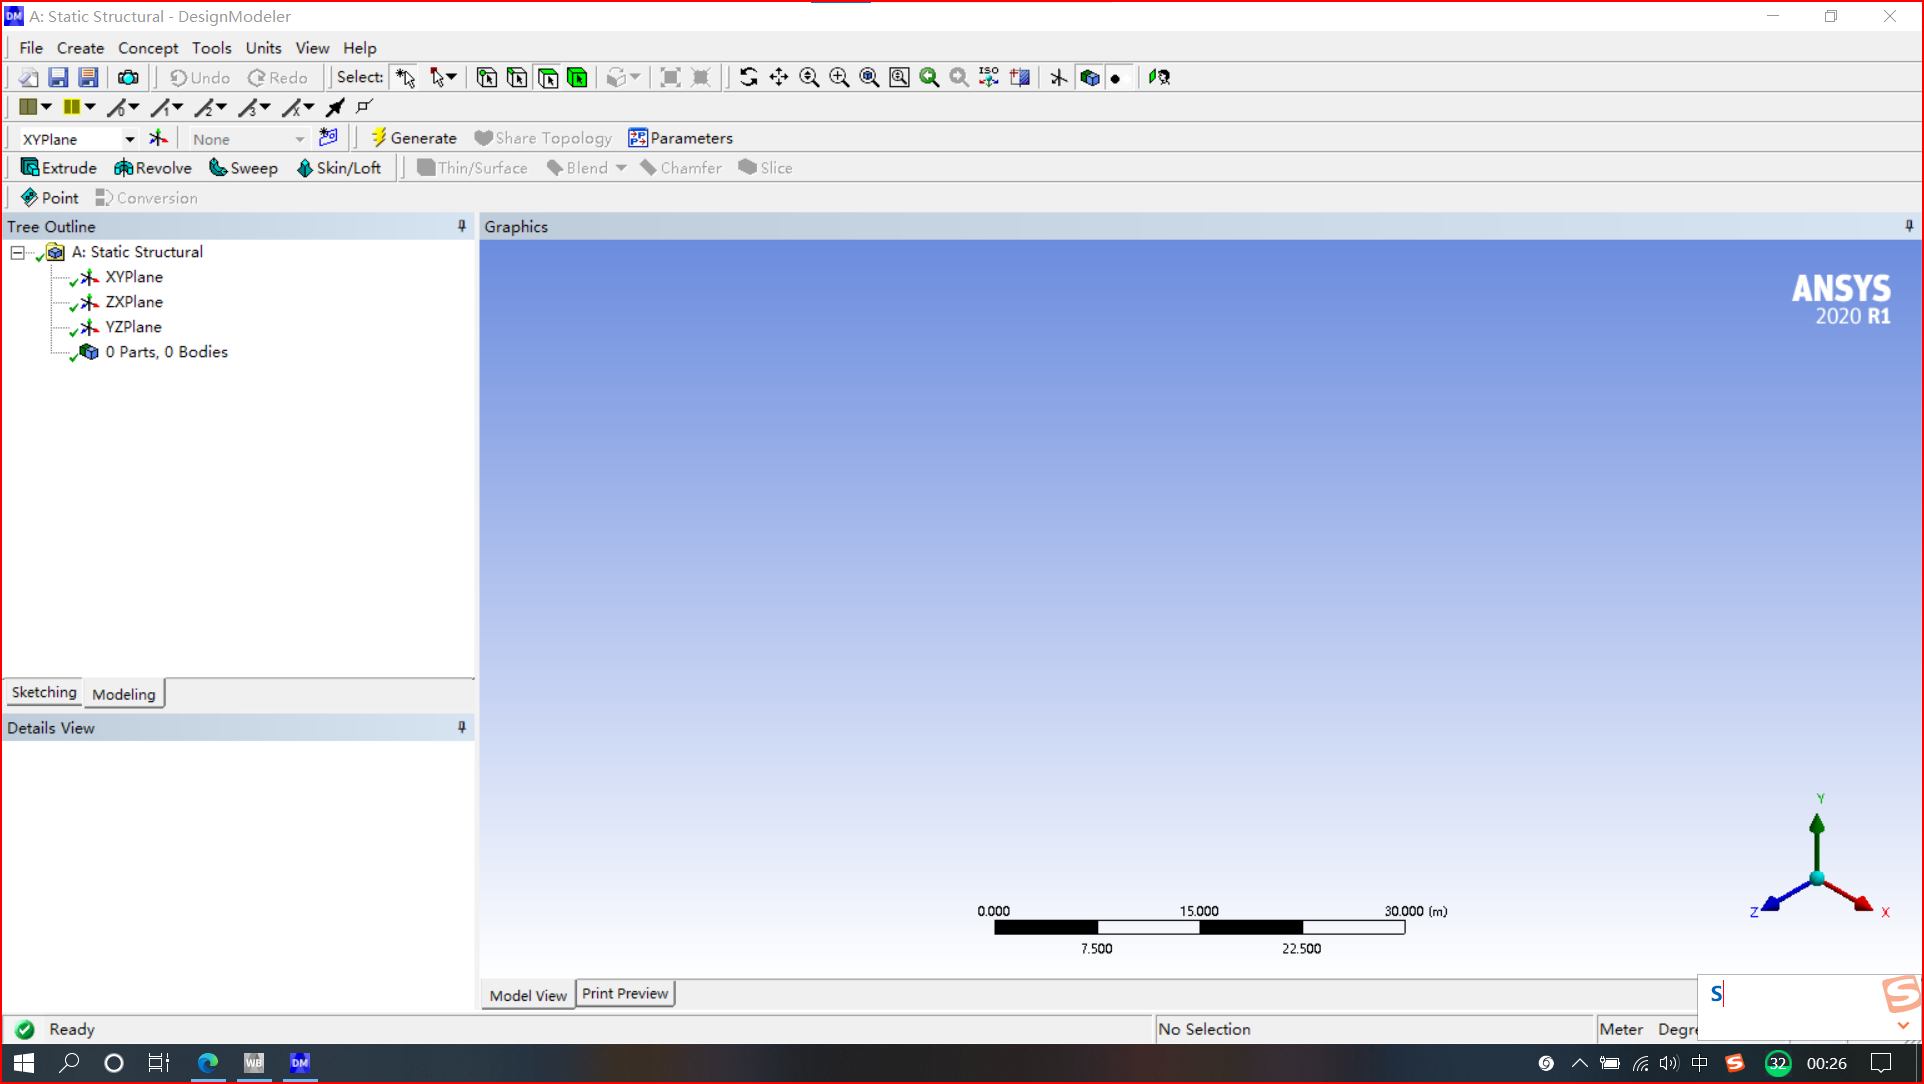
Task: Select the Zoom magnifier tool
Action: click(809, 77)
